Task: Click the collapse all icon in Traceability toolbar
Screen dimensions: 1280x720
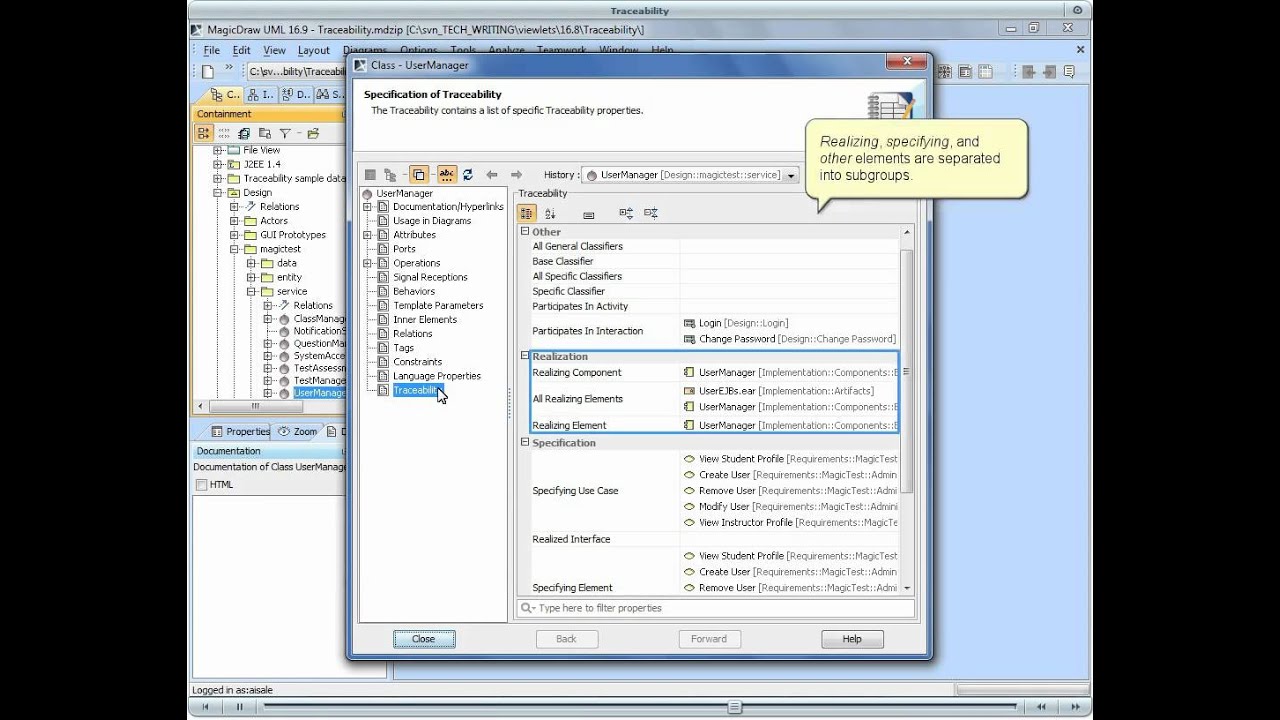Action: (651, 213)
